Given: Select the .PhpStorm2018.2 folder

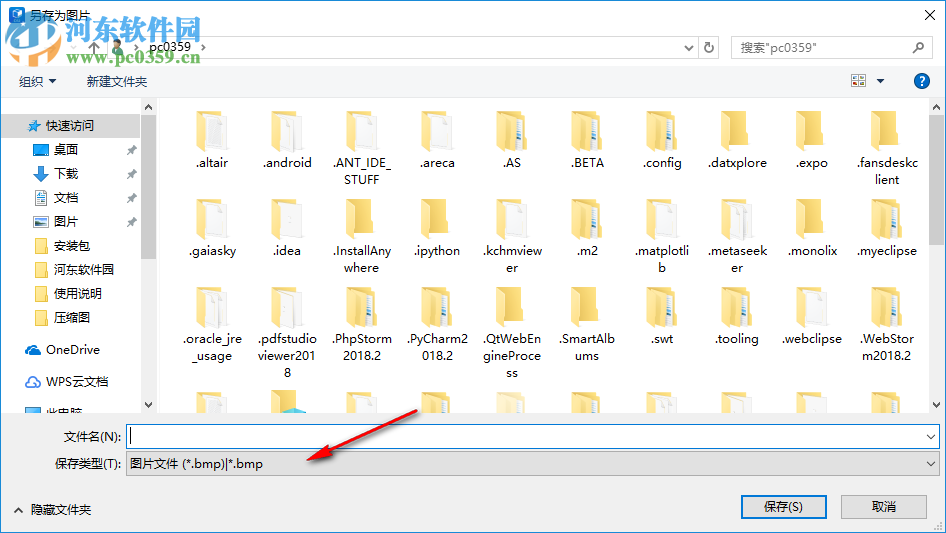Looking at the screenshot, I should (362, 324).
